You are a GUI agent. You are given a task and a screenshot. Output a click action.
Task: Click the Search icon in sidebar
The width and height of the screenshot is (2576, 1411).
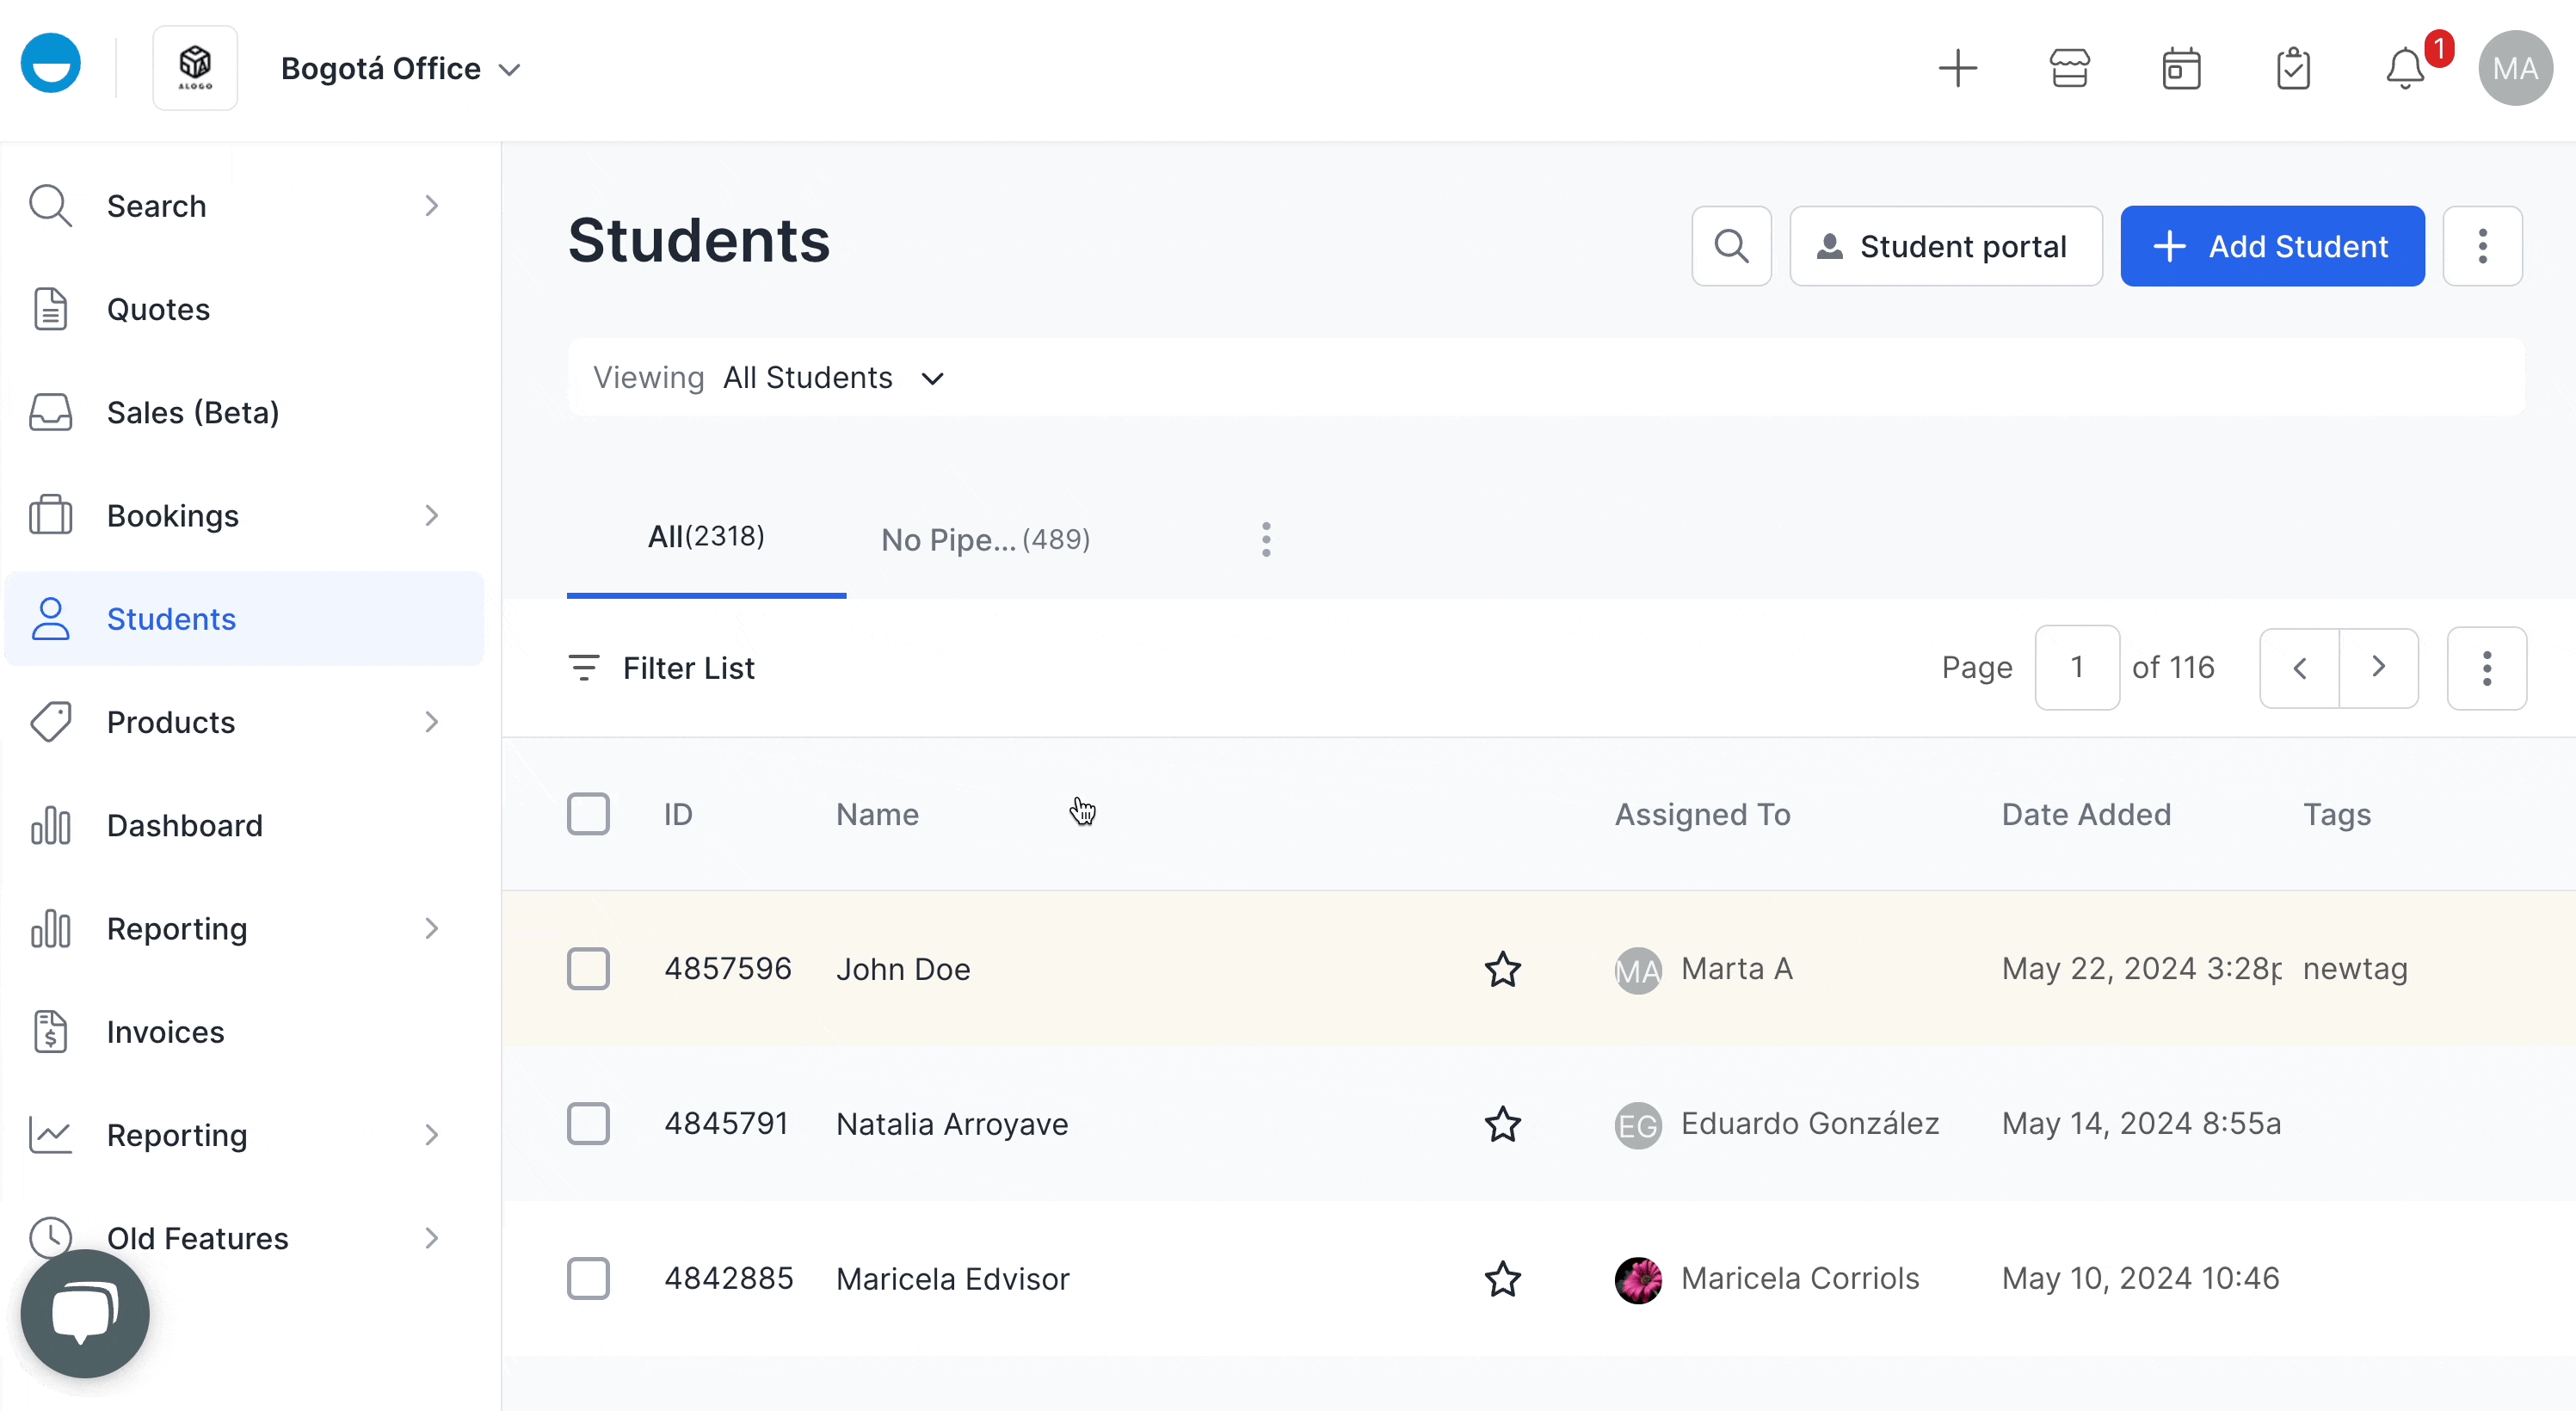[x=51, y=206]
